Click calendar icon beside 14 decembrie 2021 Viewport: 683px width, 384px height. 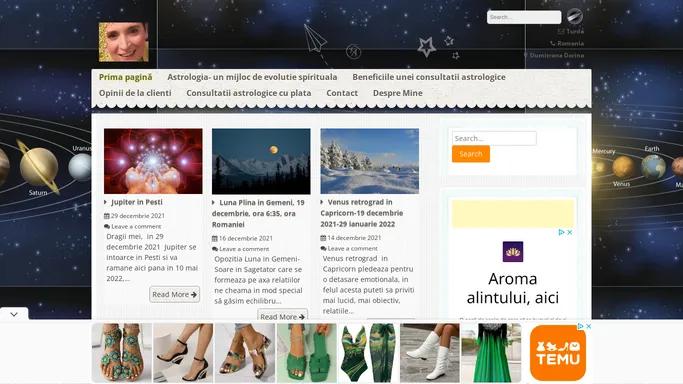coord(323,238)
